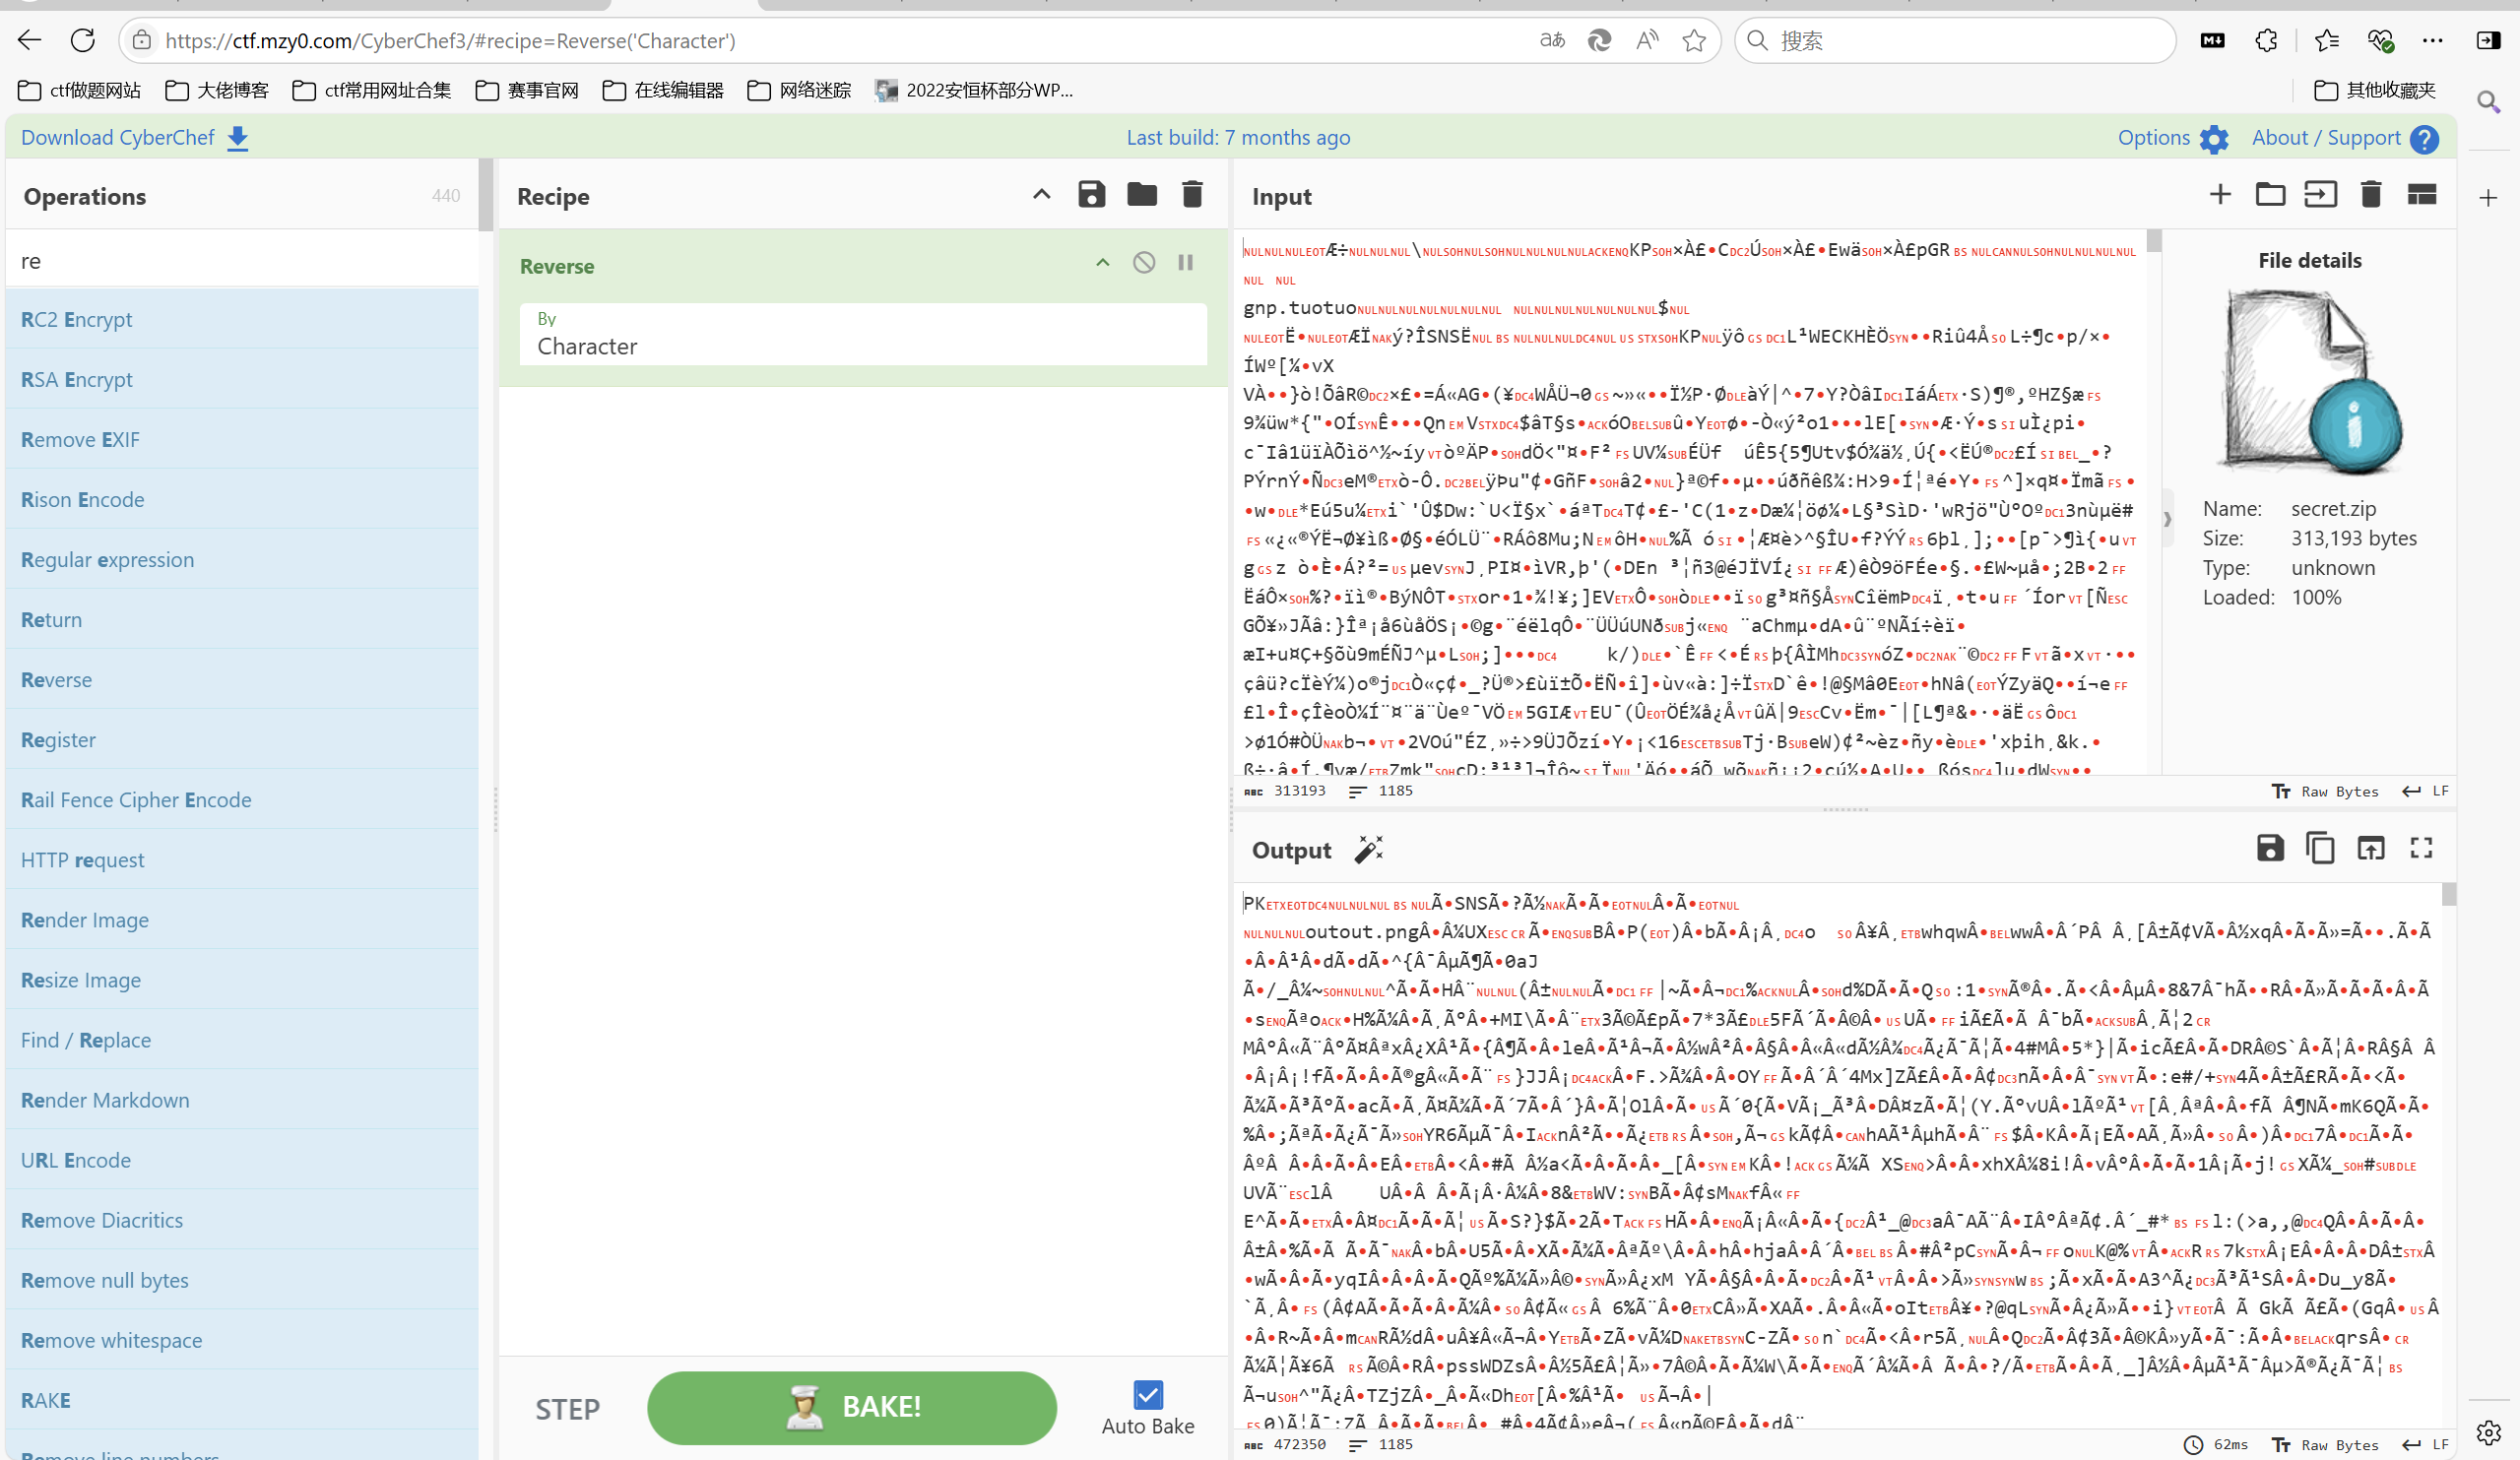The width and height of the screenshot is (2520, 1460).
Task: Select the HTTP request operation
Action: [242, 859]
